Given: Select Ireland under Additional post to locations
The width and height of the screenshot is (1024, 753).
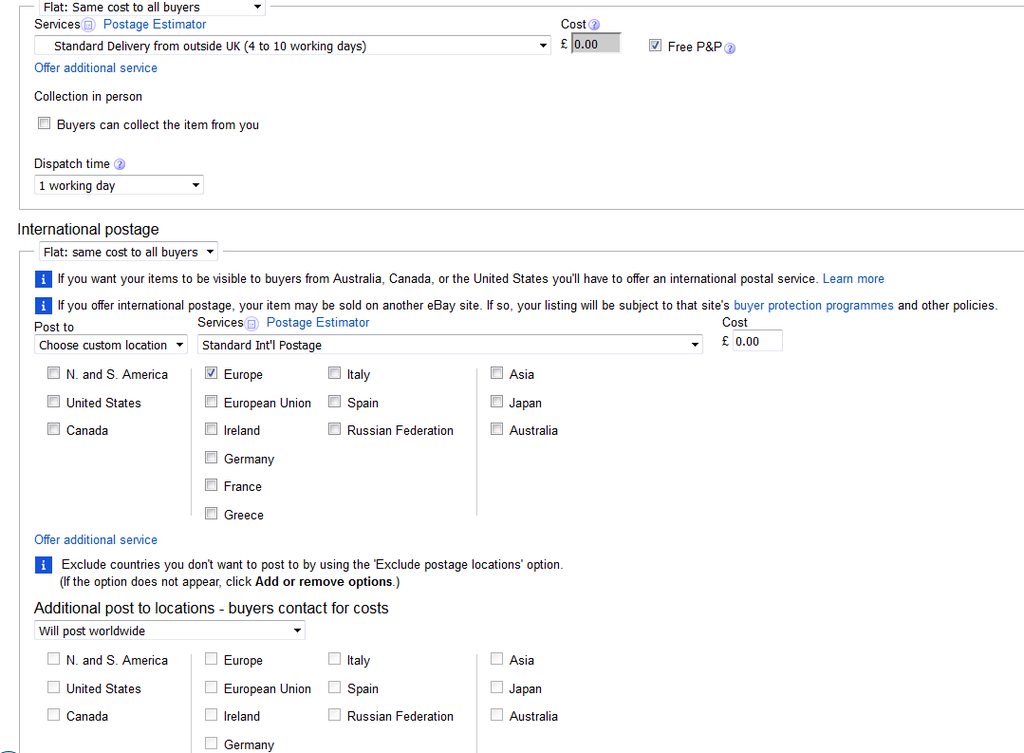Looking at the screenshot, I should (x=211, y=715).
